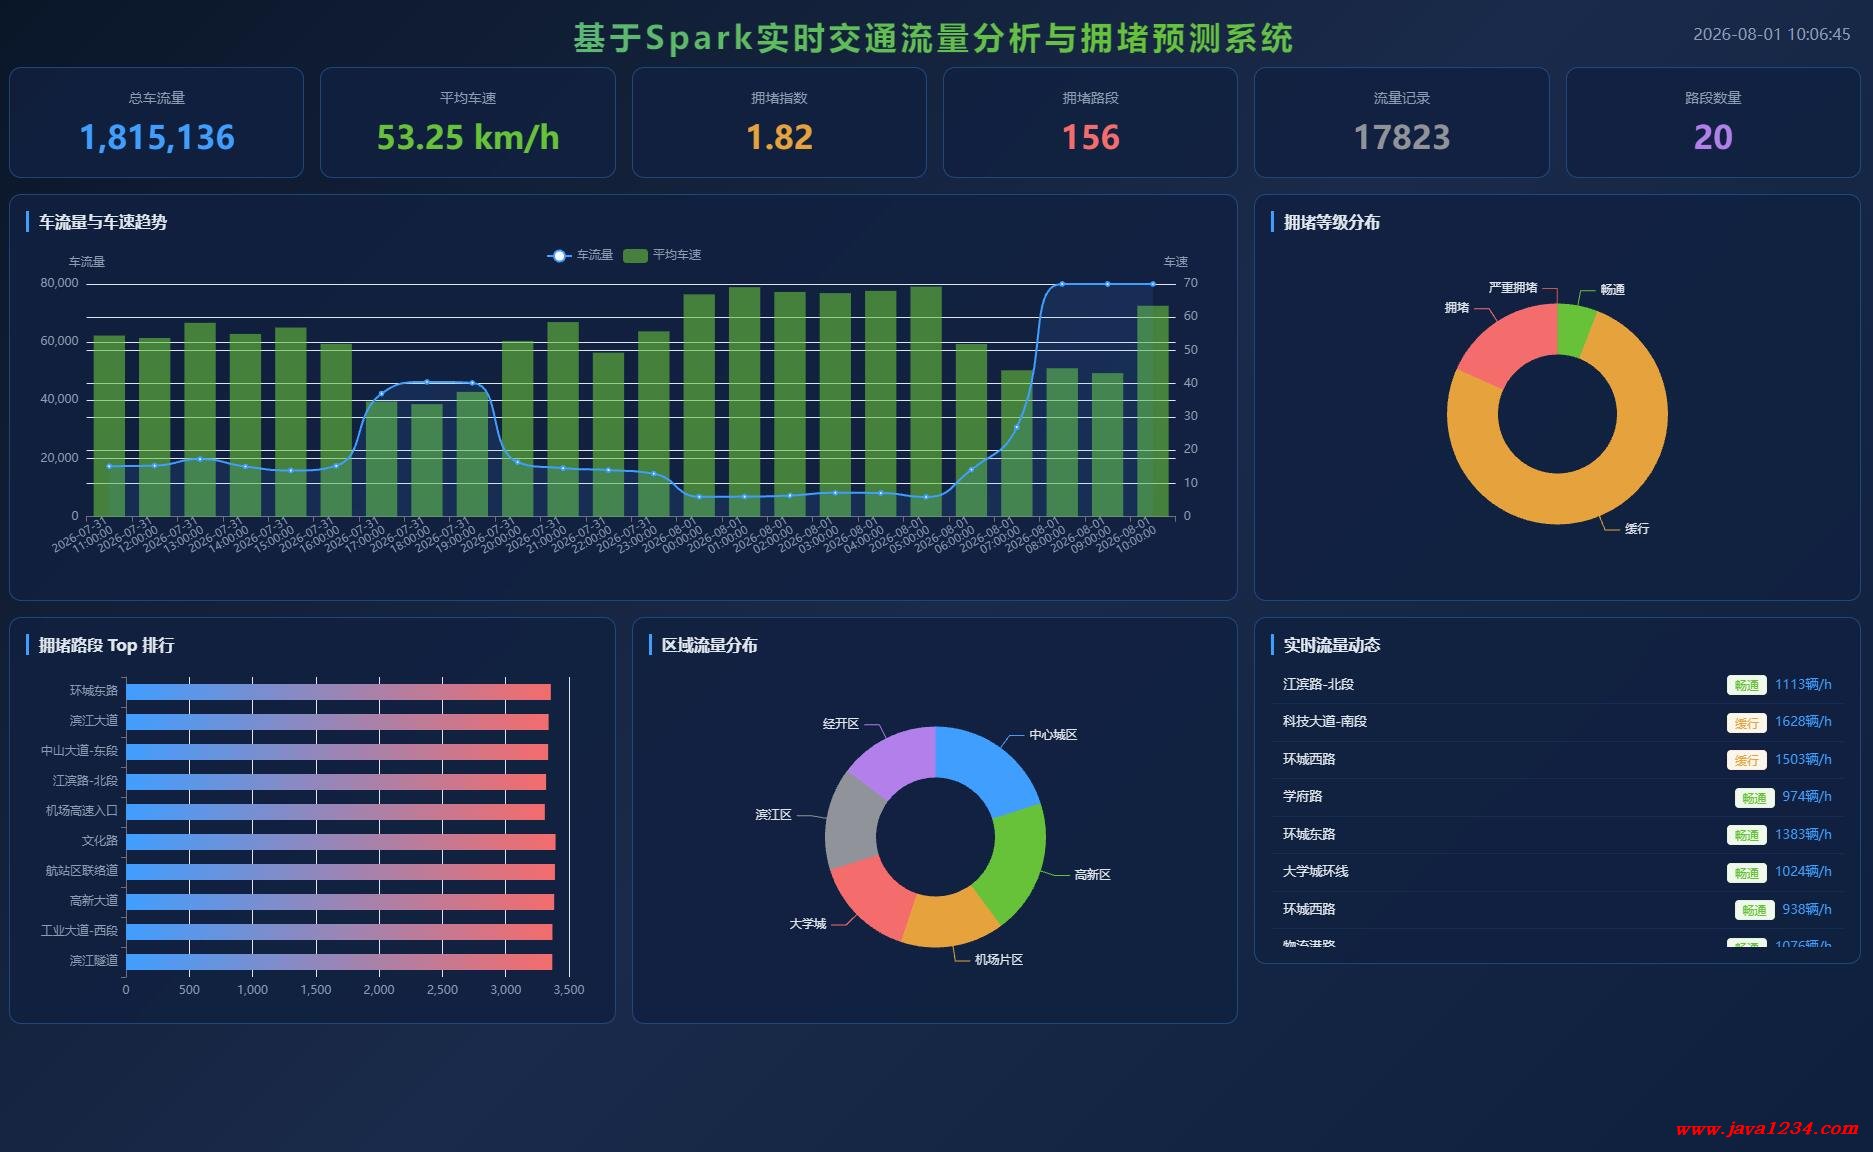Toggle the 车流量 legend series marker
The image size is (1873, 1152).
559,256
